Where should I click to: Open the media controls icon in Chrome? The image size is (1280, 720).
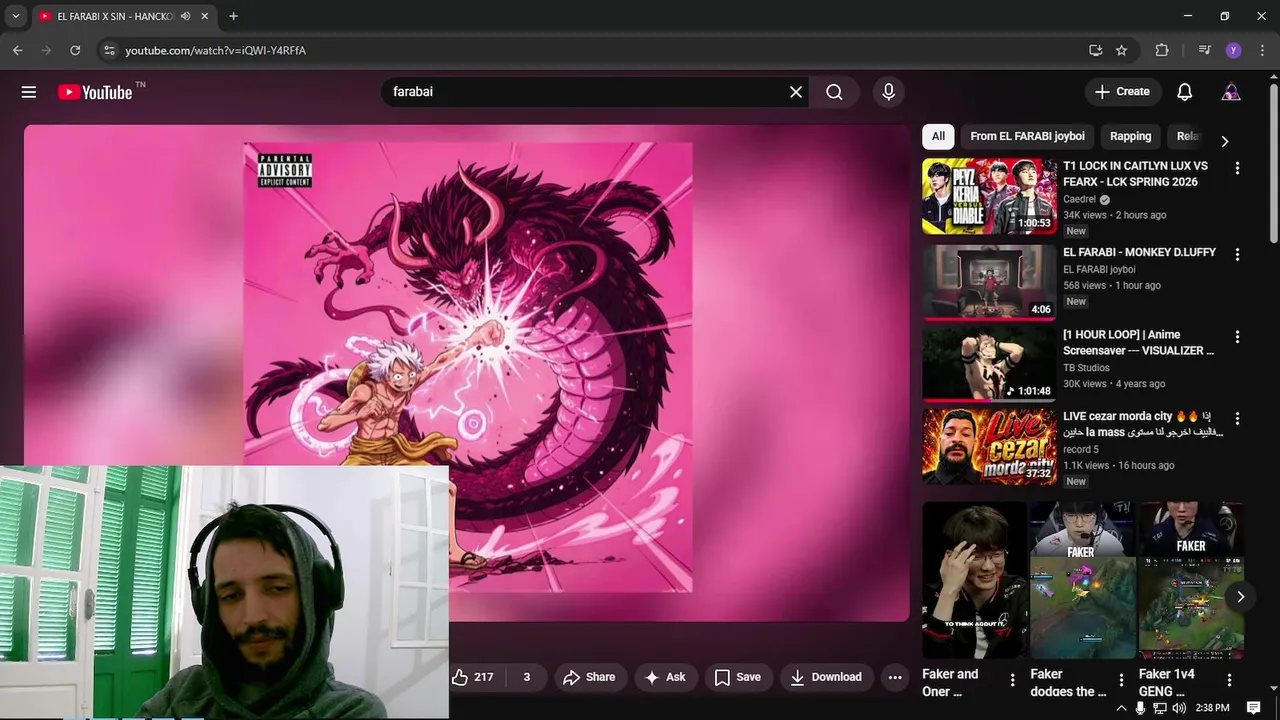point(1204,50)
